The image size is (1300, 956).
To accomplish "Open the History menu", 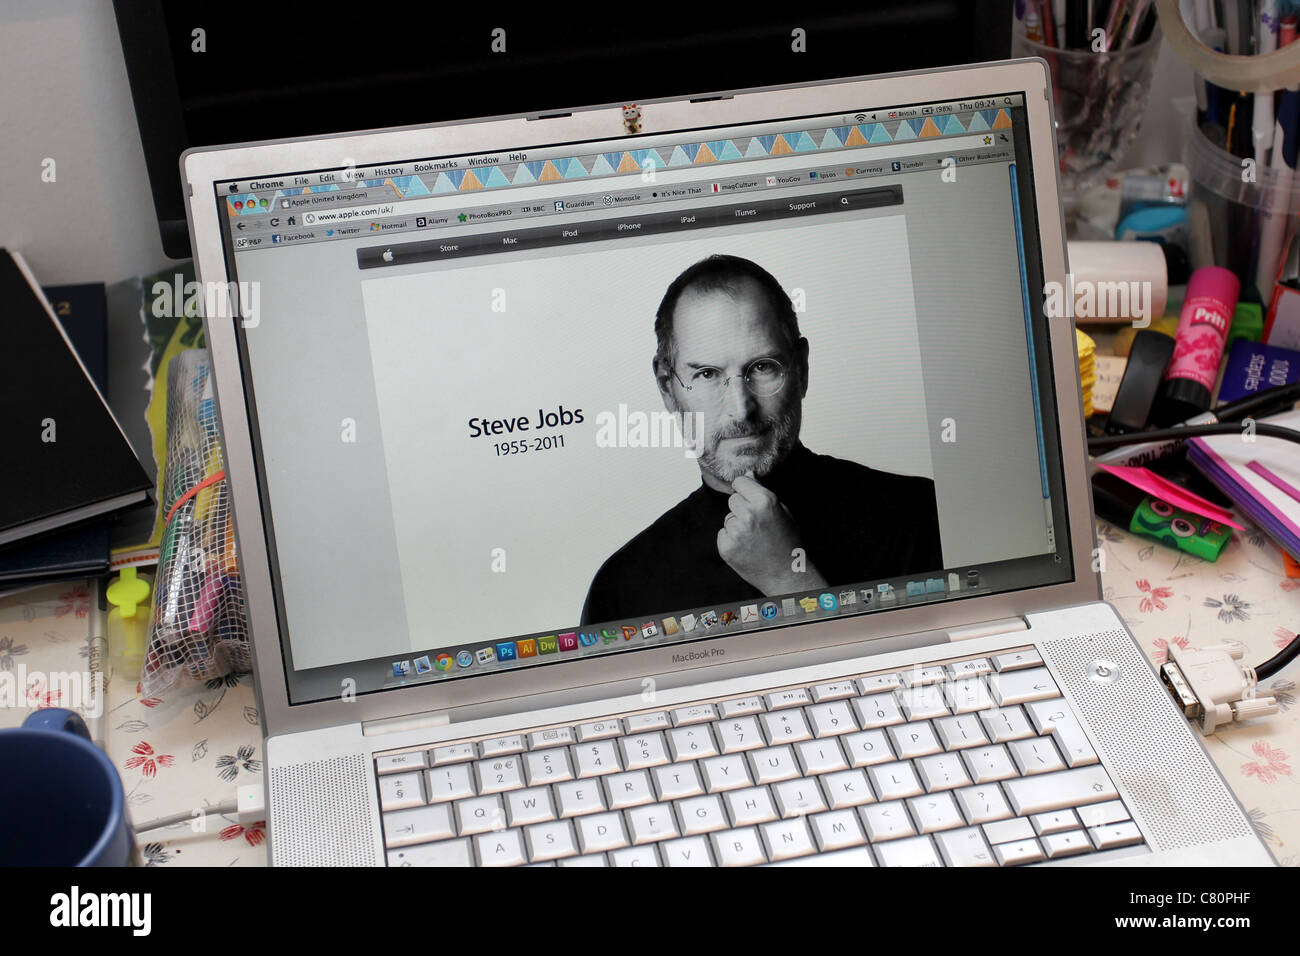I will [x=389, y=172].
